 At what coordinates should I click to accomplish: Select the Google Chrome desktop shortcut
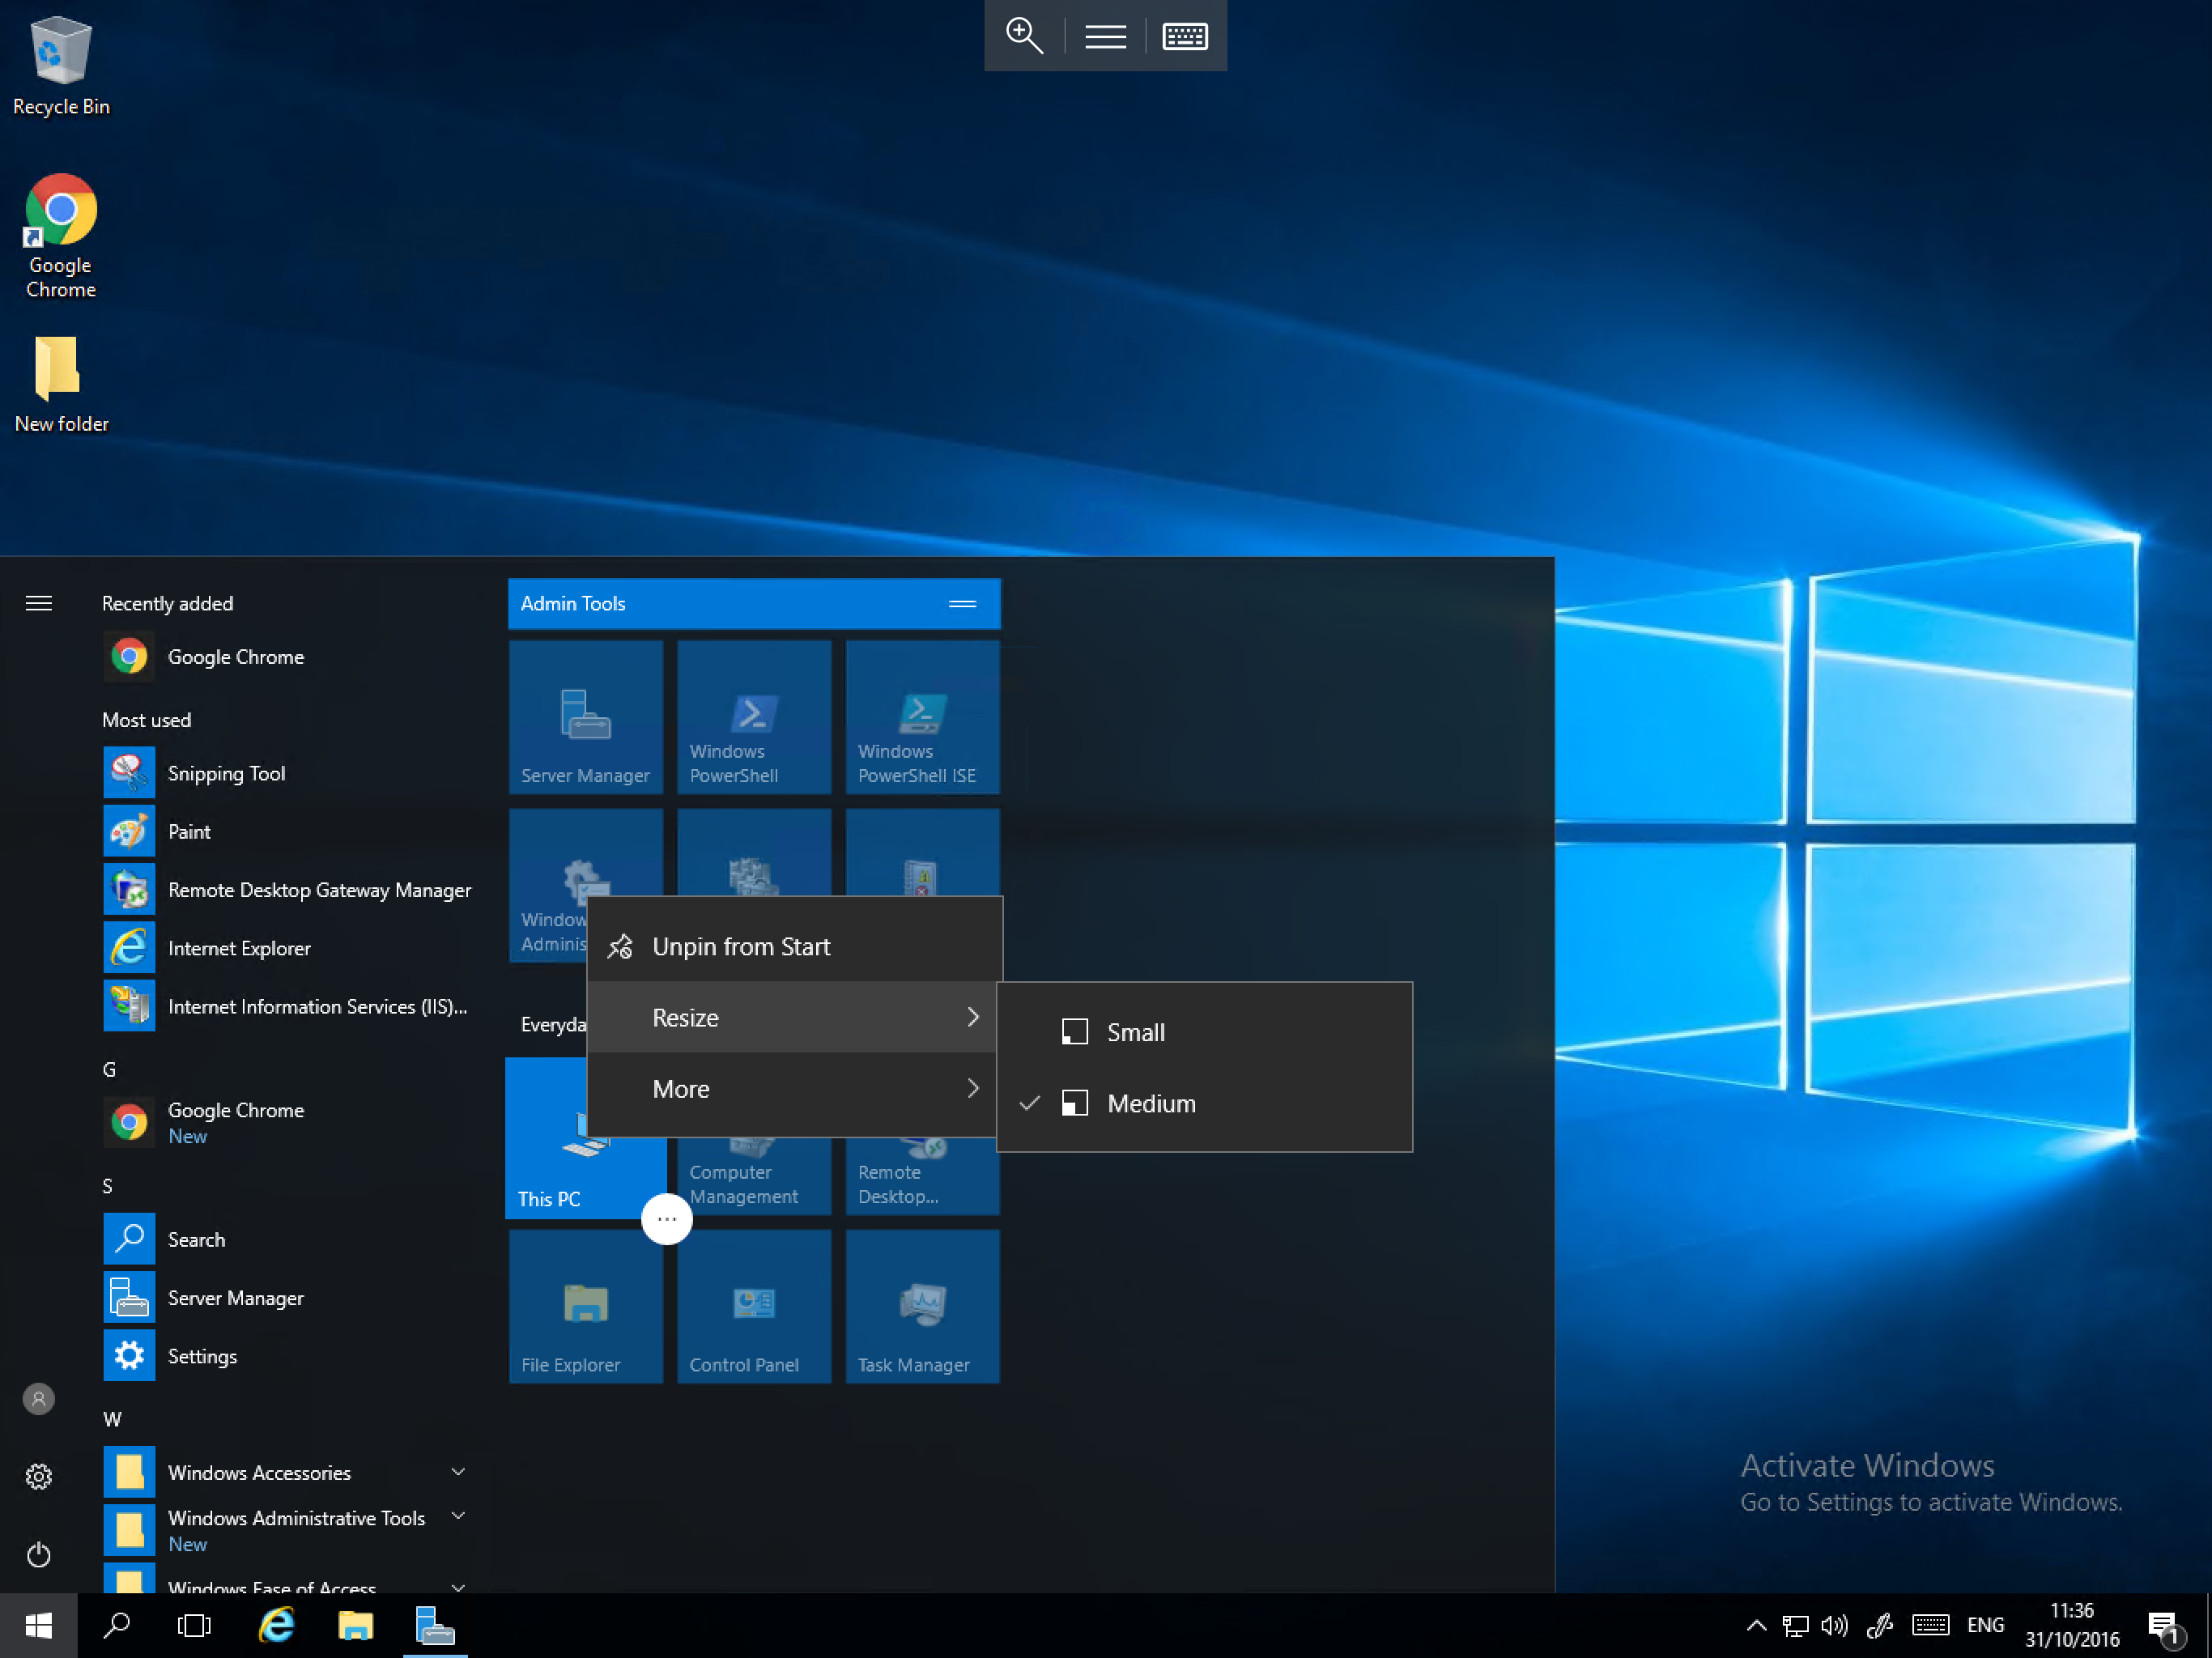click(x=61, y=236)
